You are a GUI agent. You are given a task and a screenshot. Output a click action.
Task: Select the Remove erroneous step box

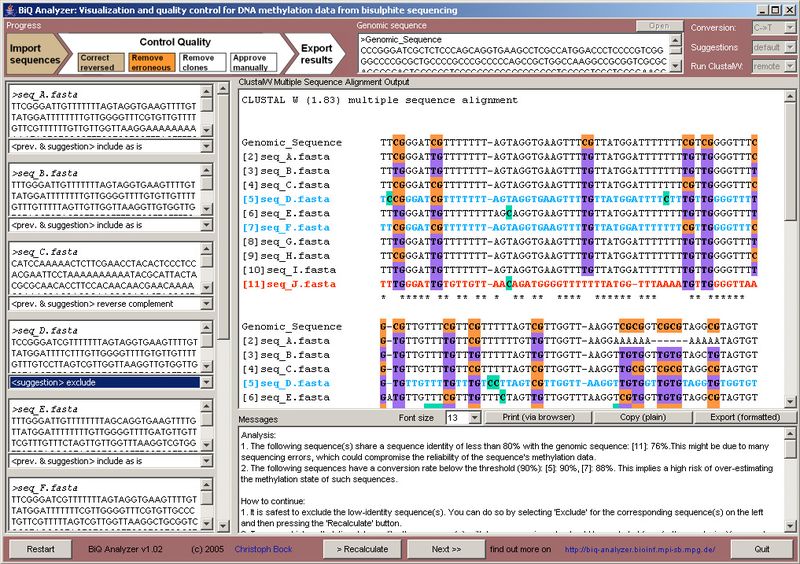(149, 63)
